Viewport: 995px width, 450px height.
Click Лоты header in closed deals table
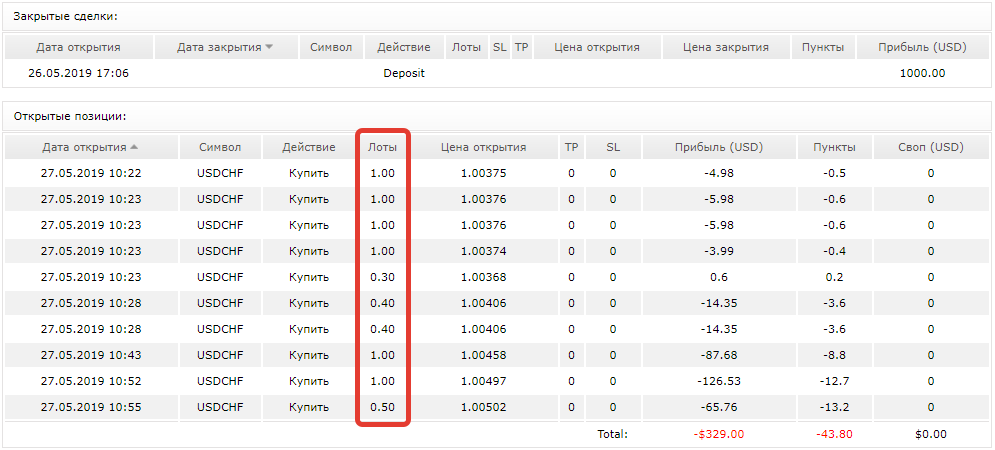click(x=466, y=47)
